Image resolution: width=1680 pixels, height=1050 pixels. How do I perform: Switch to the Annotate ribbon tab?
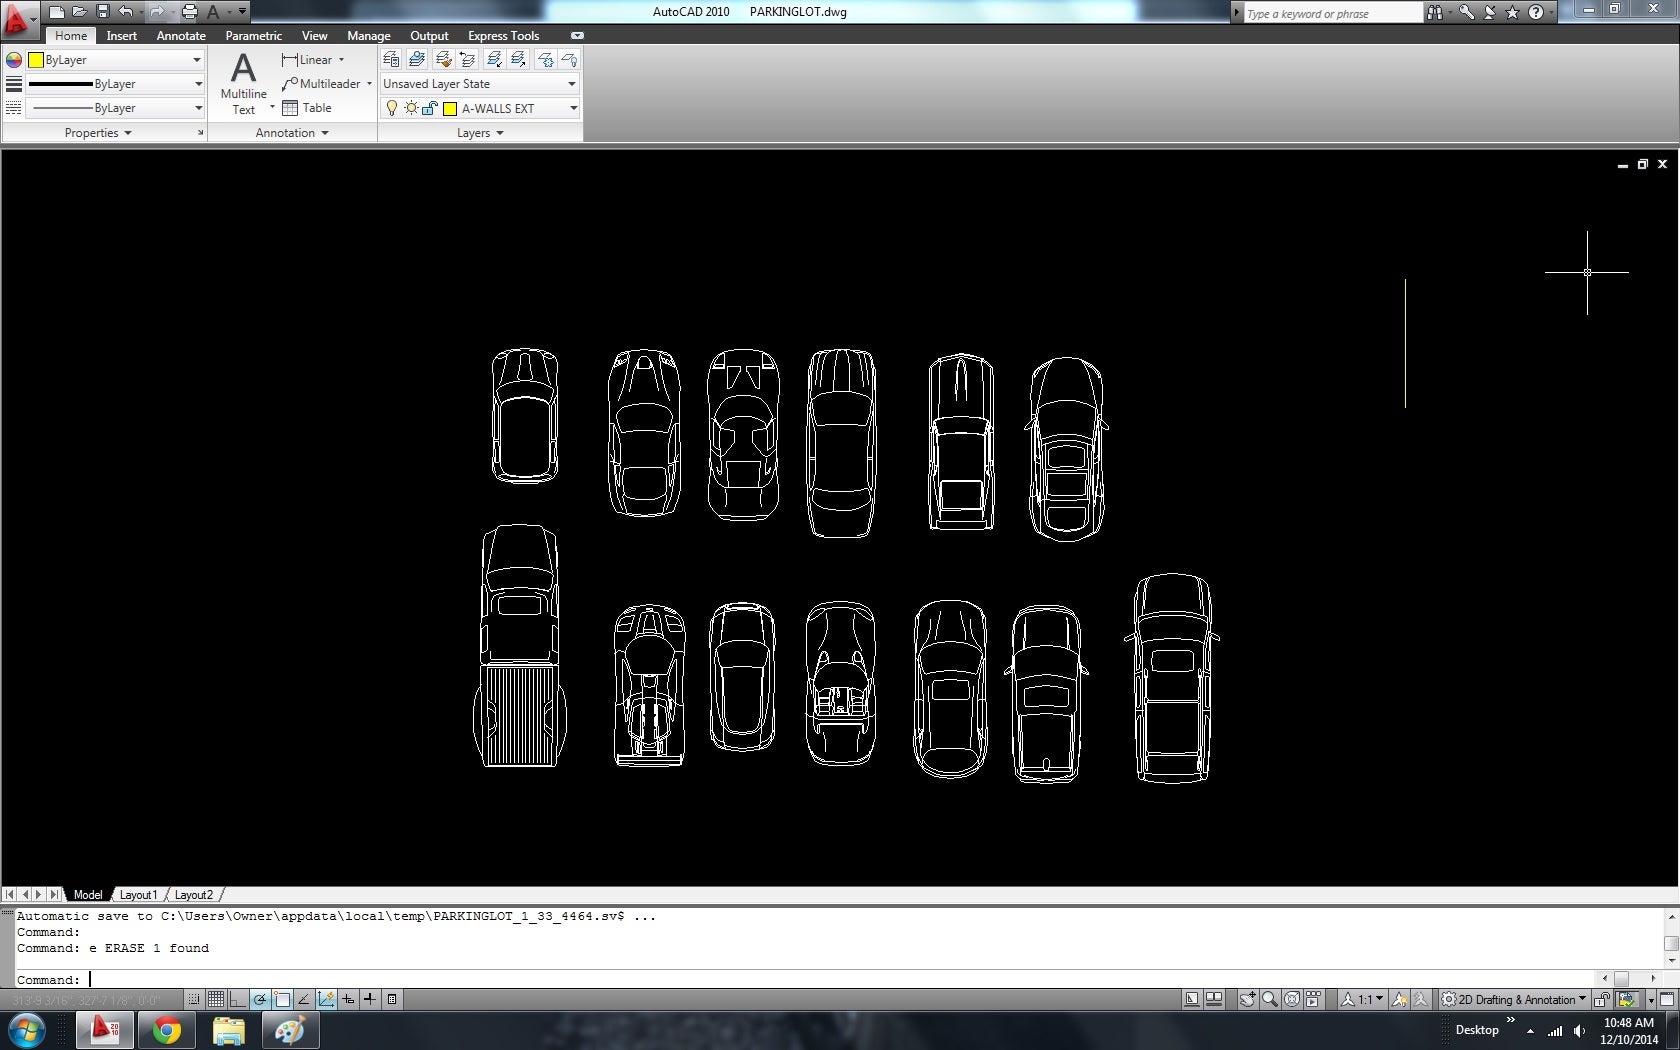[x=181, y=36]
